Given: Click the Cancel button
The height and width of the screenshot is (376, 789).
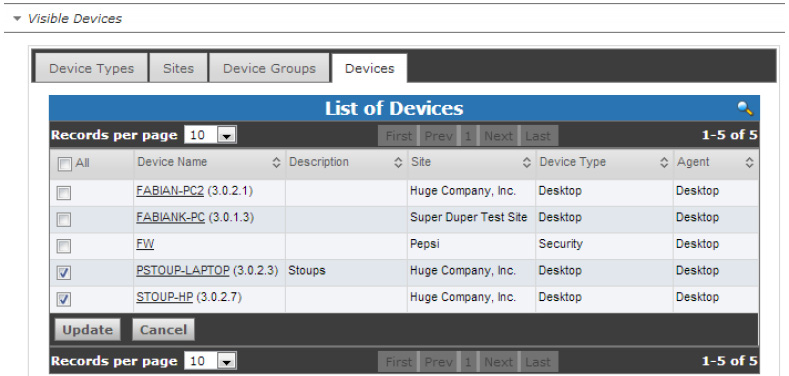Looking at the screenshot, I should pos(163,330).
